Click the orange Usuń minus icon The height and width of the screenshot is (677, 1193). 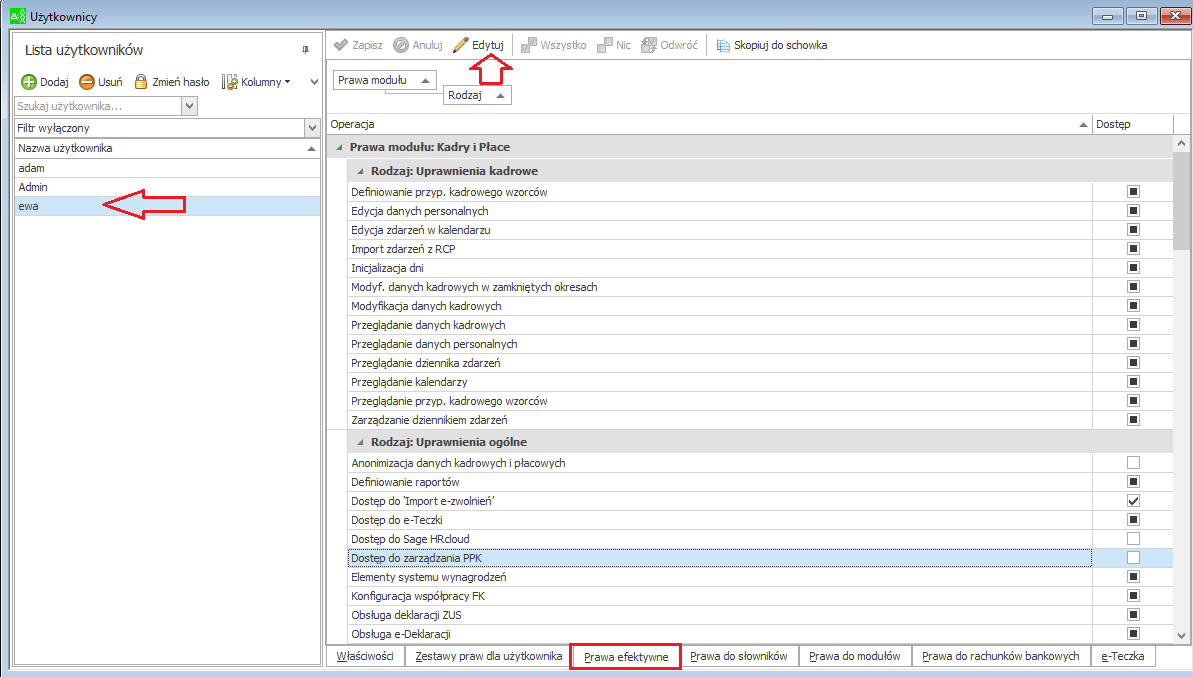coord(87,81)
